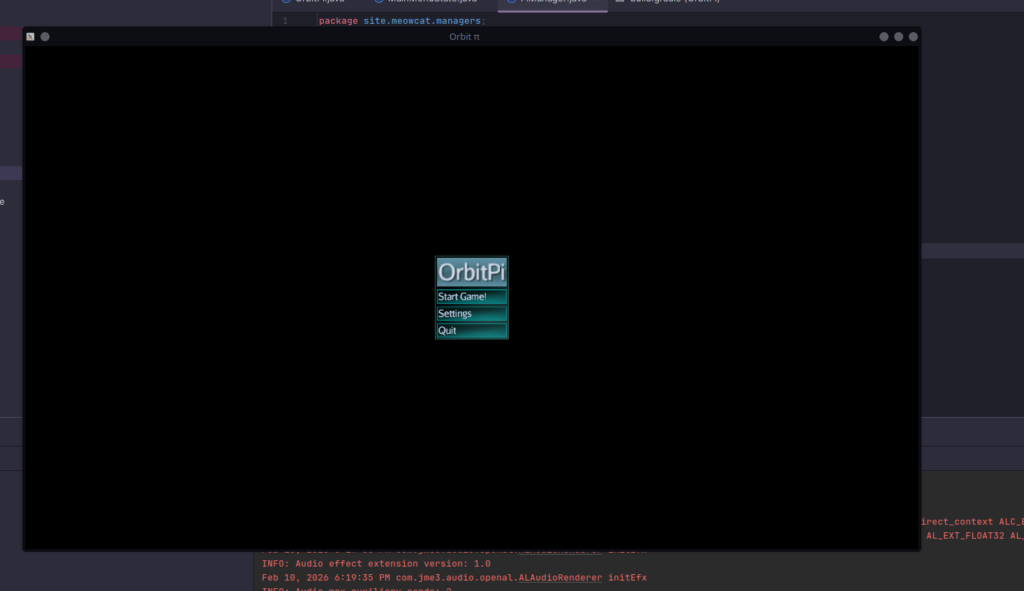Select the MainMenuState.java editor tab
This screenshot has height=591, width=1024.
(432, 3)
